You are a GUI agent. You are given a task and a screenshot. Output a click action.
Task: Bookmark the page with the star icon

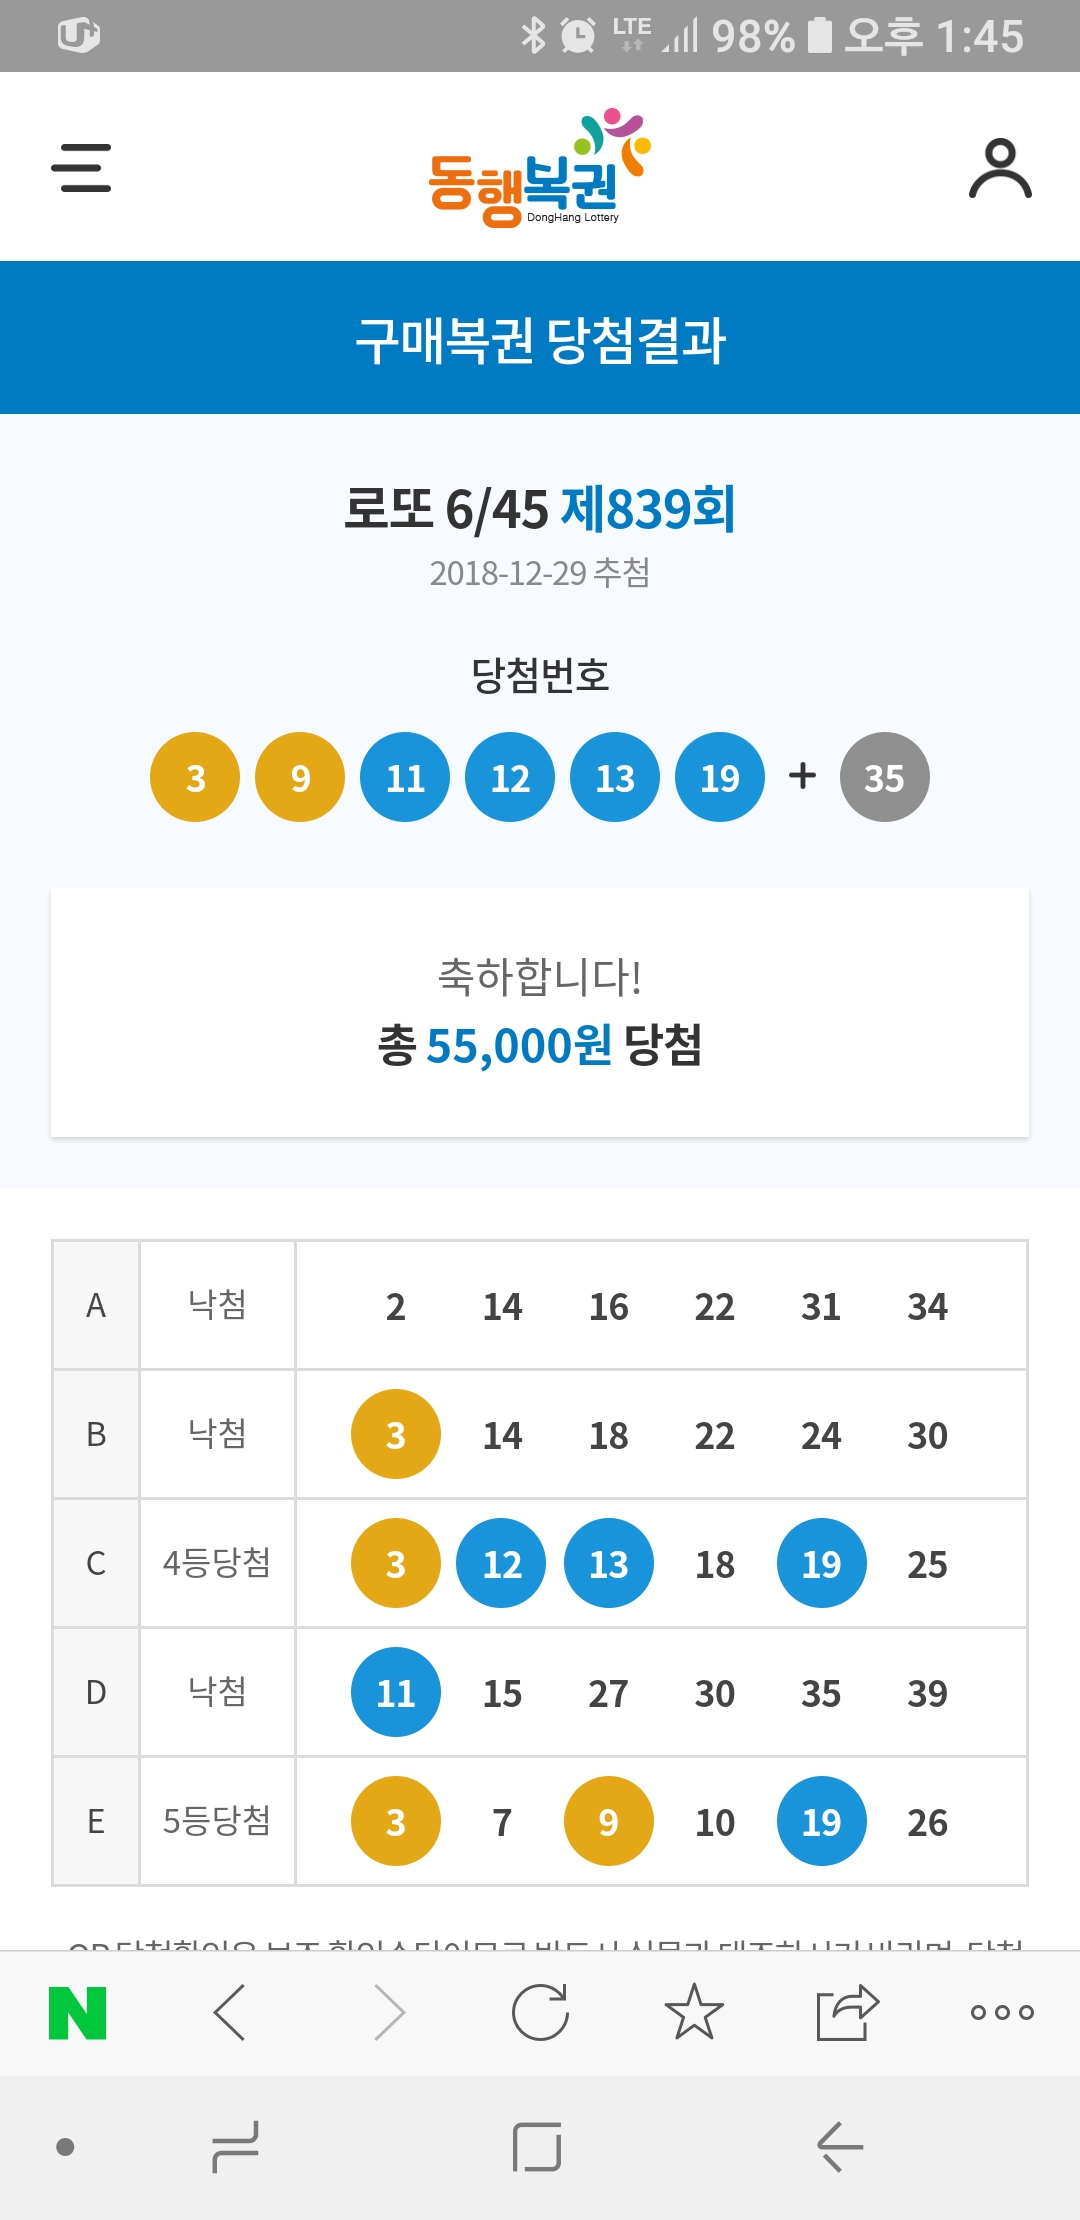694,2012
